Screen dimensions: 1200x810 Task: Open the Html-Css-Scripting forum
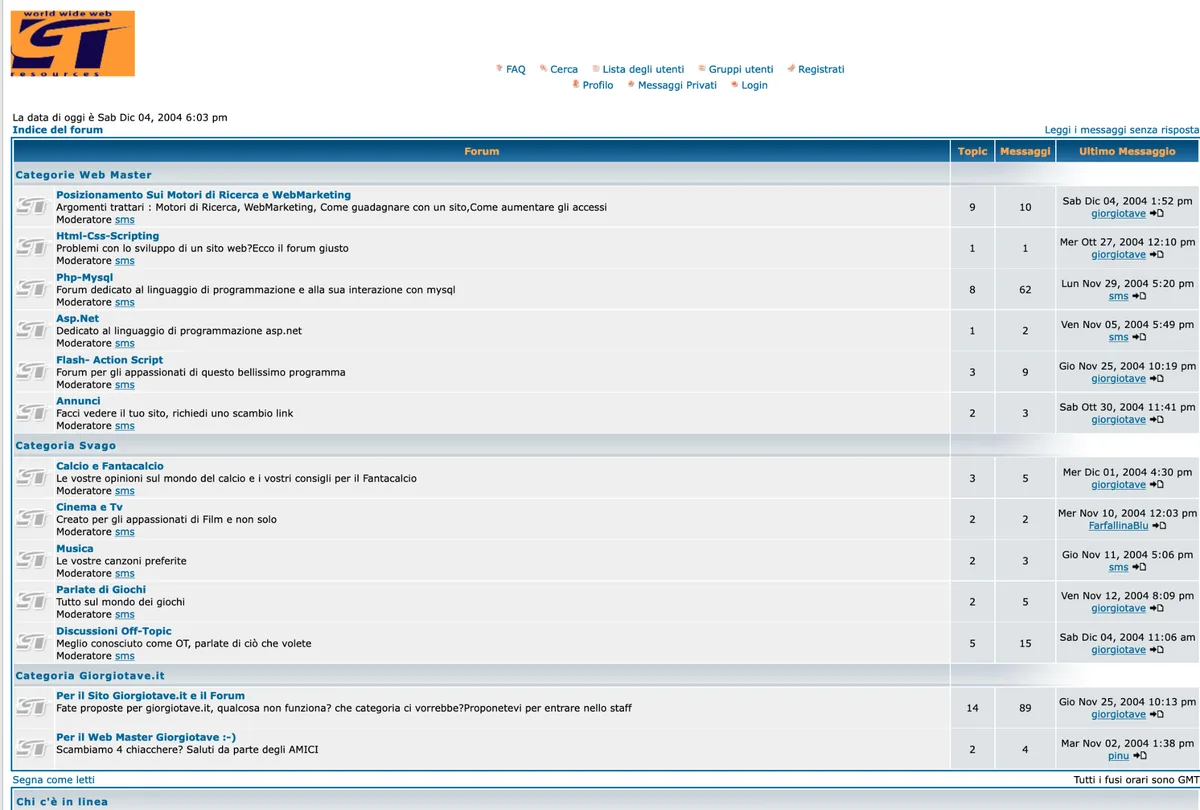[108, 236]
